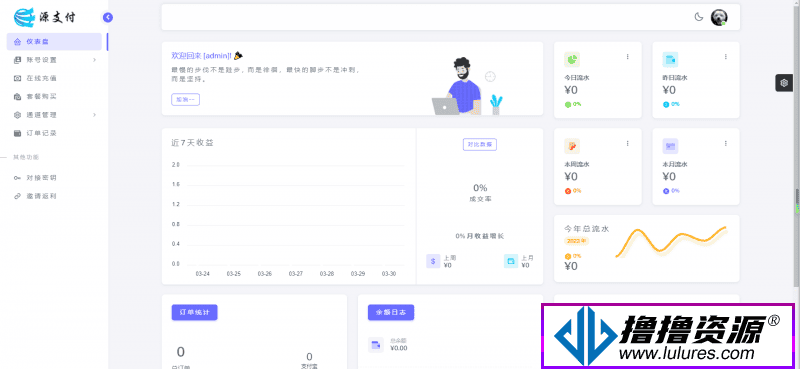Go to 在线充值 online recharge page

click(54, 78)
